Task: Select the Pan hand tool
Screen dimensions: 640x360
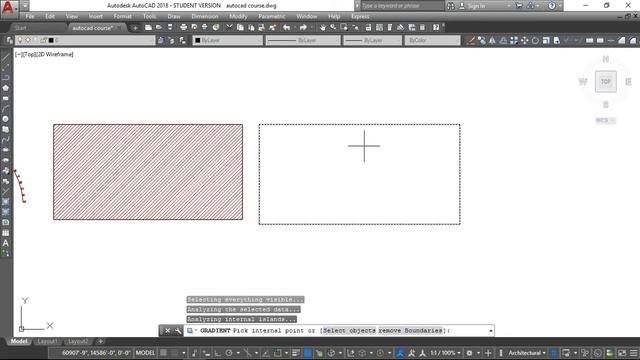Action: 323,27
